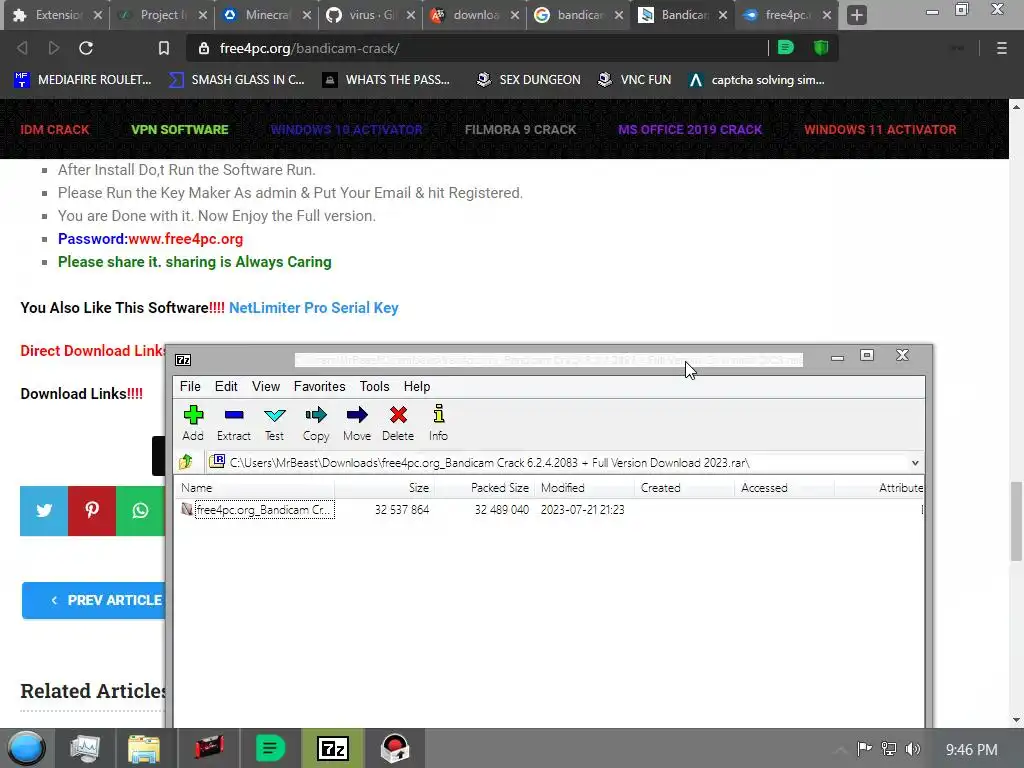Image resolution: width=1024 pixels, height=768 pixels.
Task: Open WHATS THE PASS... bookmark
Action: click(387, 80)
